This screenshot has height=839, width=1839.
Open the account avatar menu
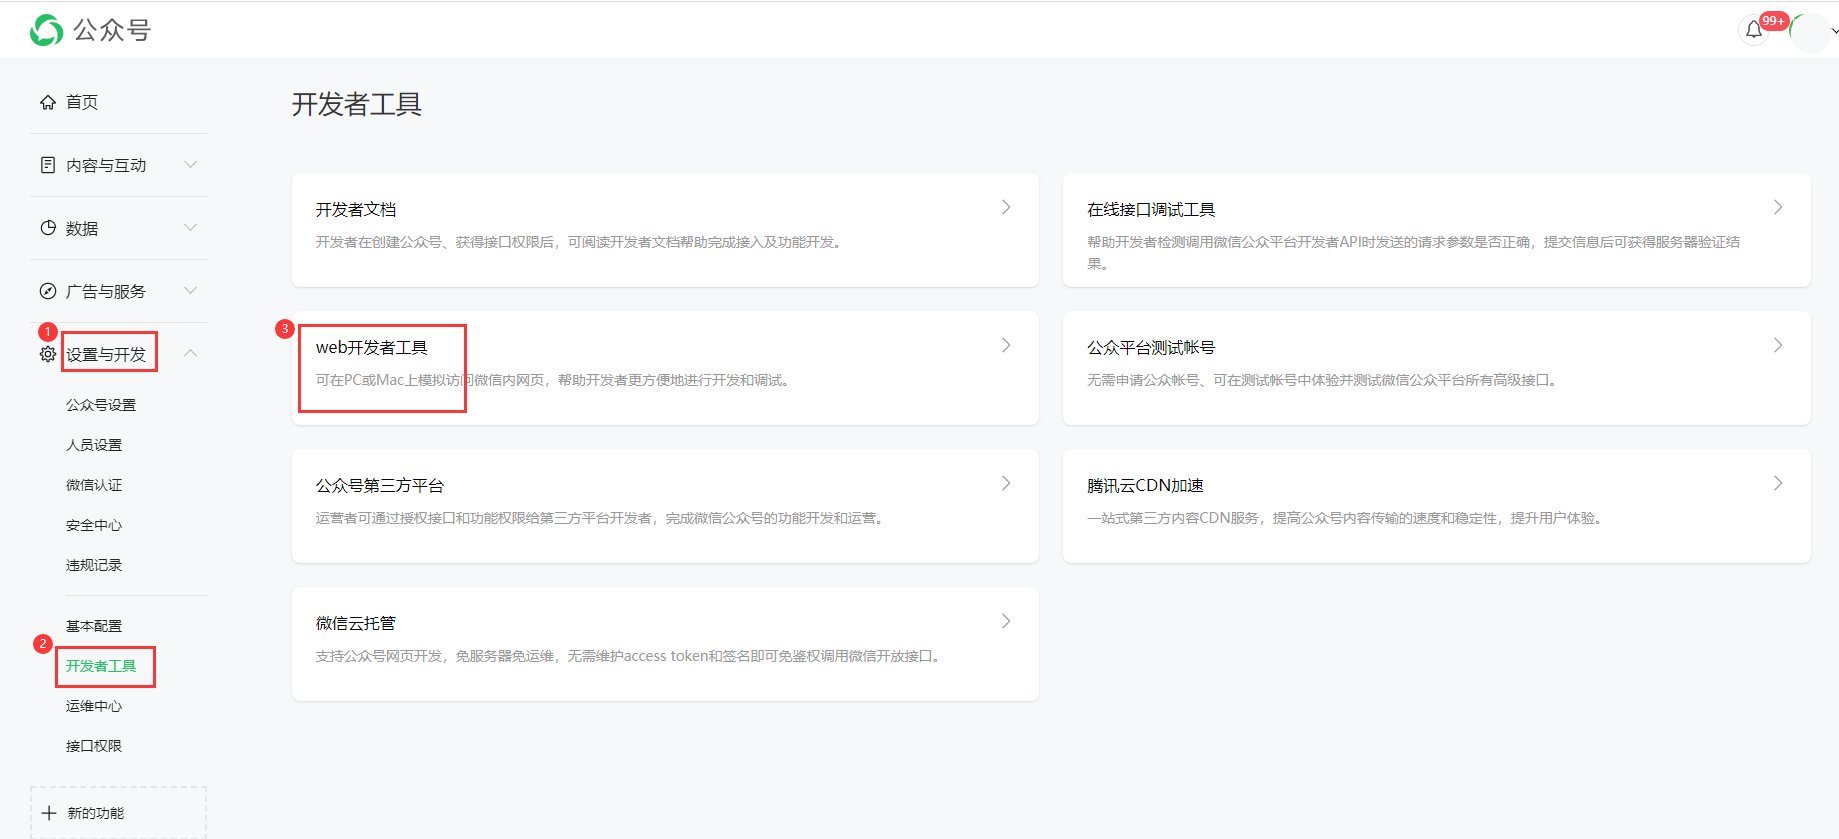click(1810, 33)
